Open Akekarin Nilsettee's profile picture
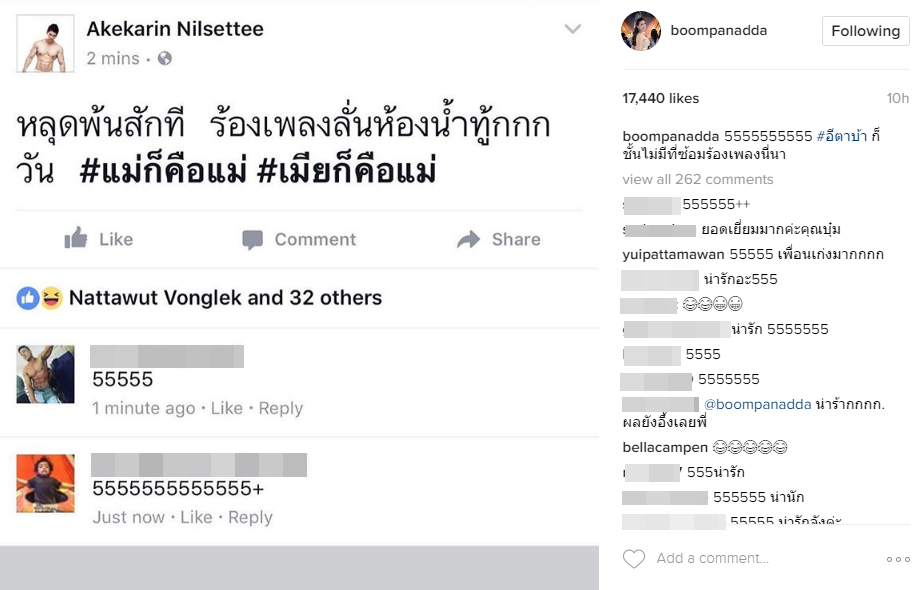 coord(46,42)
